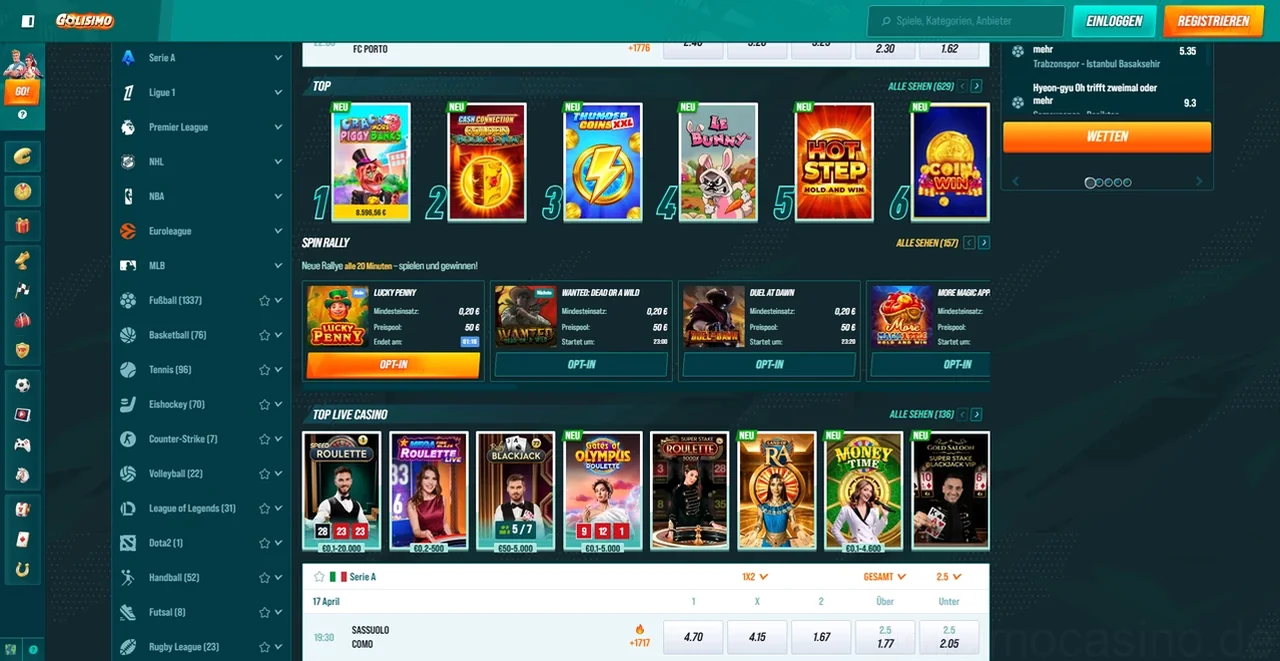The width and height of the screenshot is (1280, 661).
Task: Favorite Basketball with its star
Action: click(265, 335)
